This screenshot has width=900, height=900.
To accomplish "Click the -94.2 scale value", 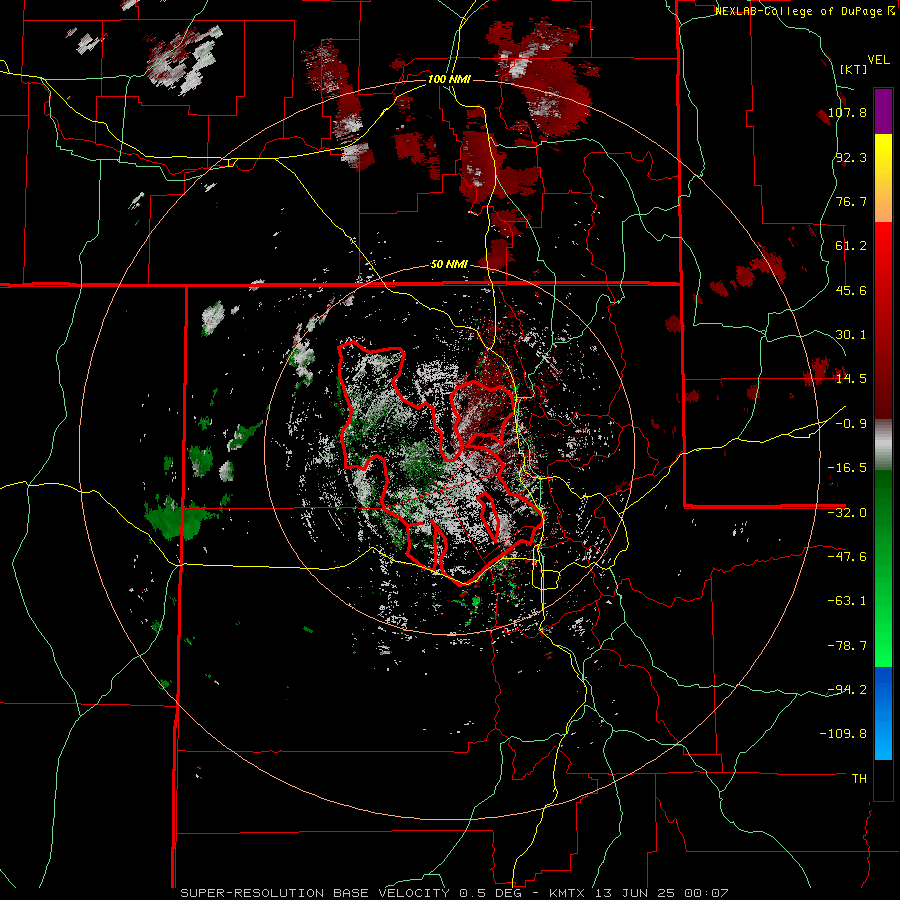I will click(x=847, y=689).
